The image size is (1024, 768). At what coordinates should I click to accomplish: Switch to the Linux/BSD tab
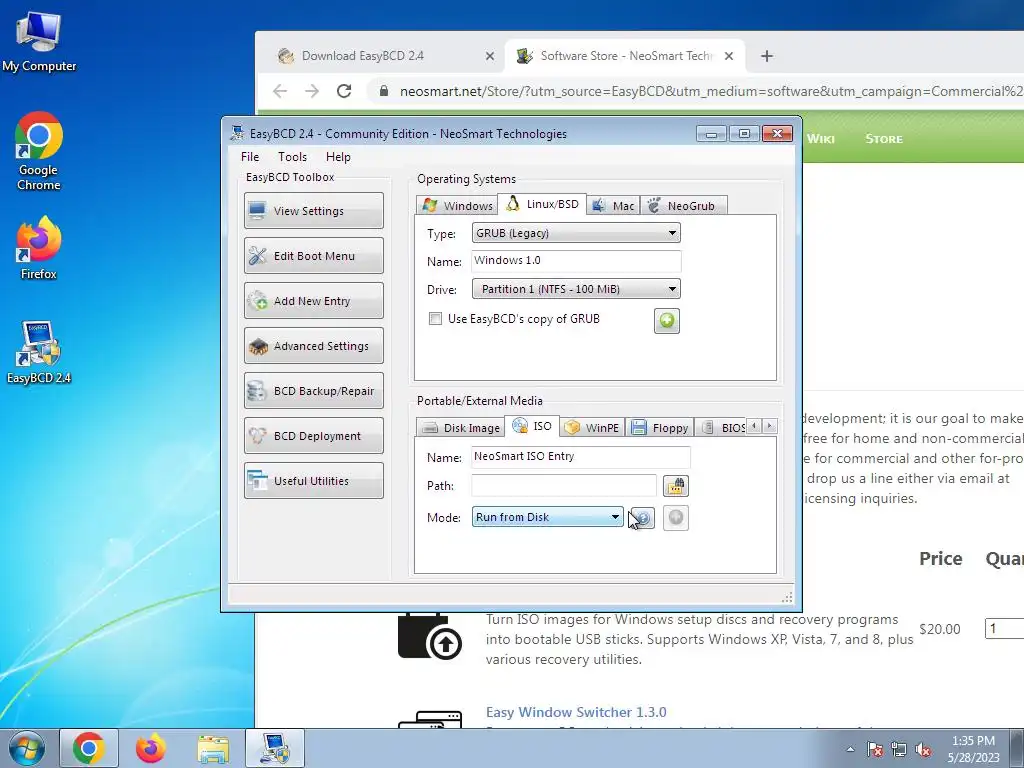point(542,204)
